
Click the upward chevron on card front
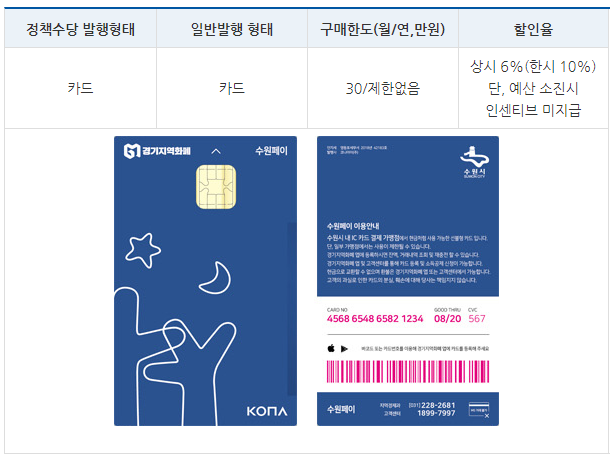point(216,151)
